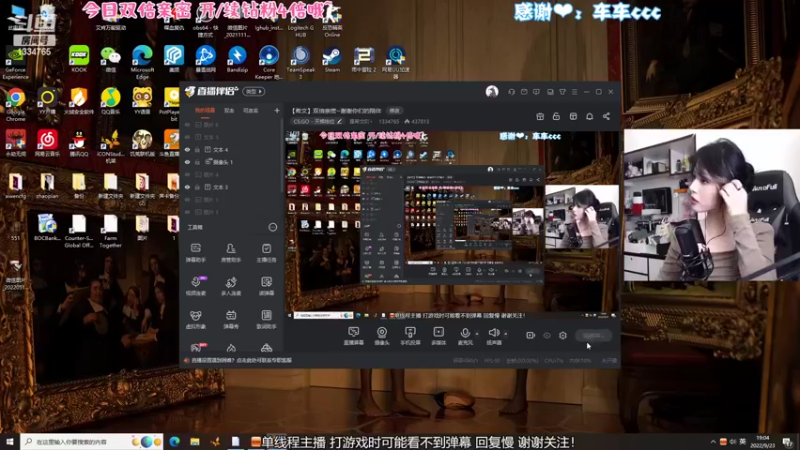800x450 pixels.
Task: Open the 弹幕秀 danmaku show tool
Action: click(231, 319)
